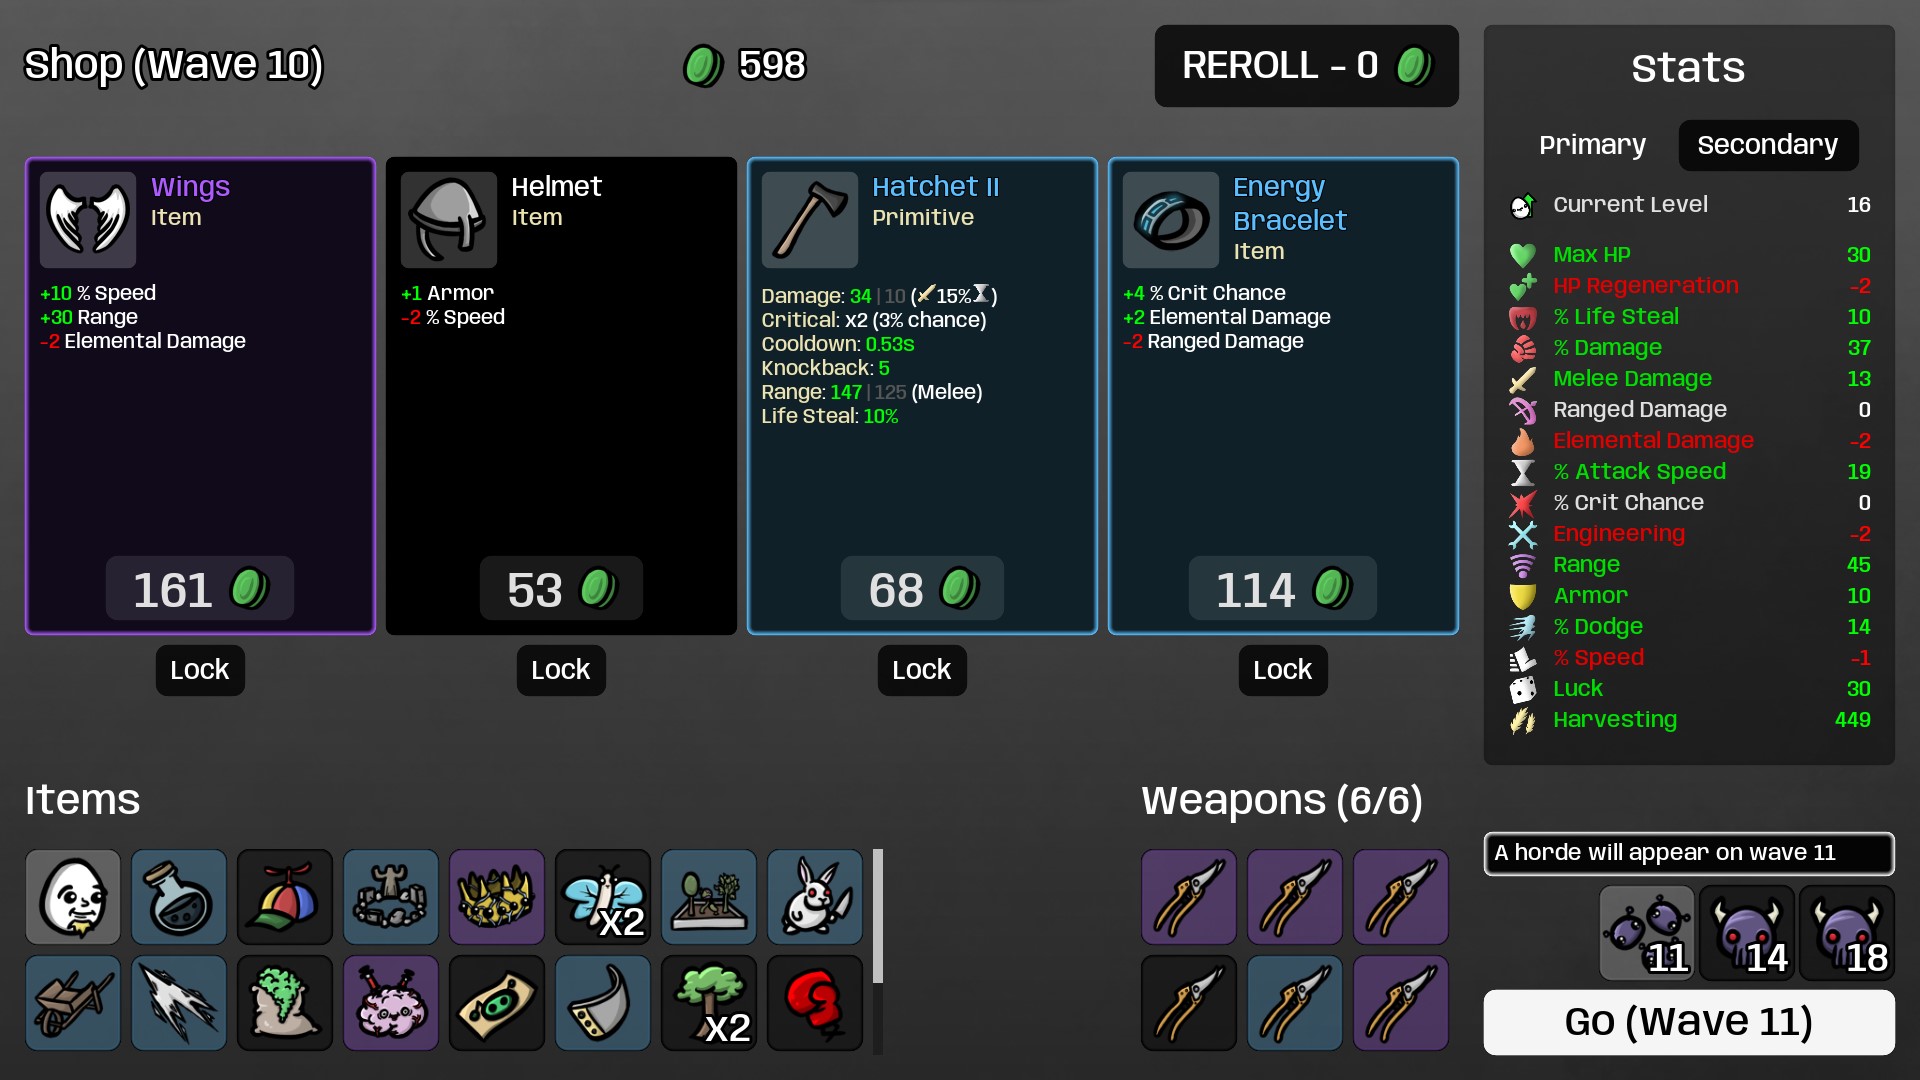Select the first pruner weapon slot
This screenshot has height=1080, width=1920.
[x=1189, y=897]
